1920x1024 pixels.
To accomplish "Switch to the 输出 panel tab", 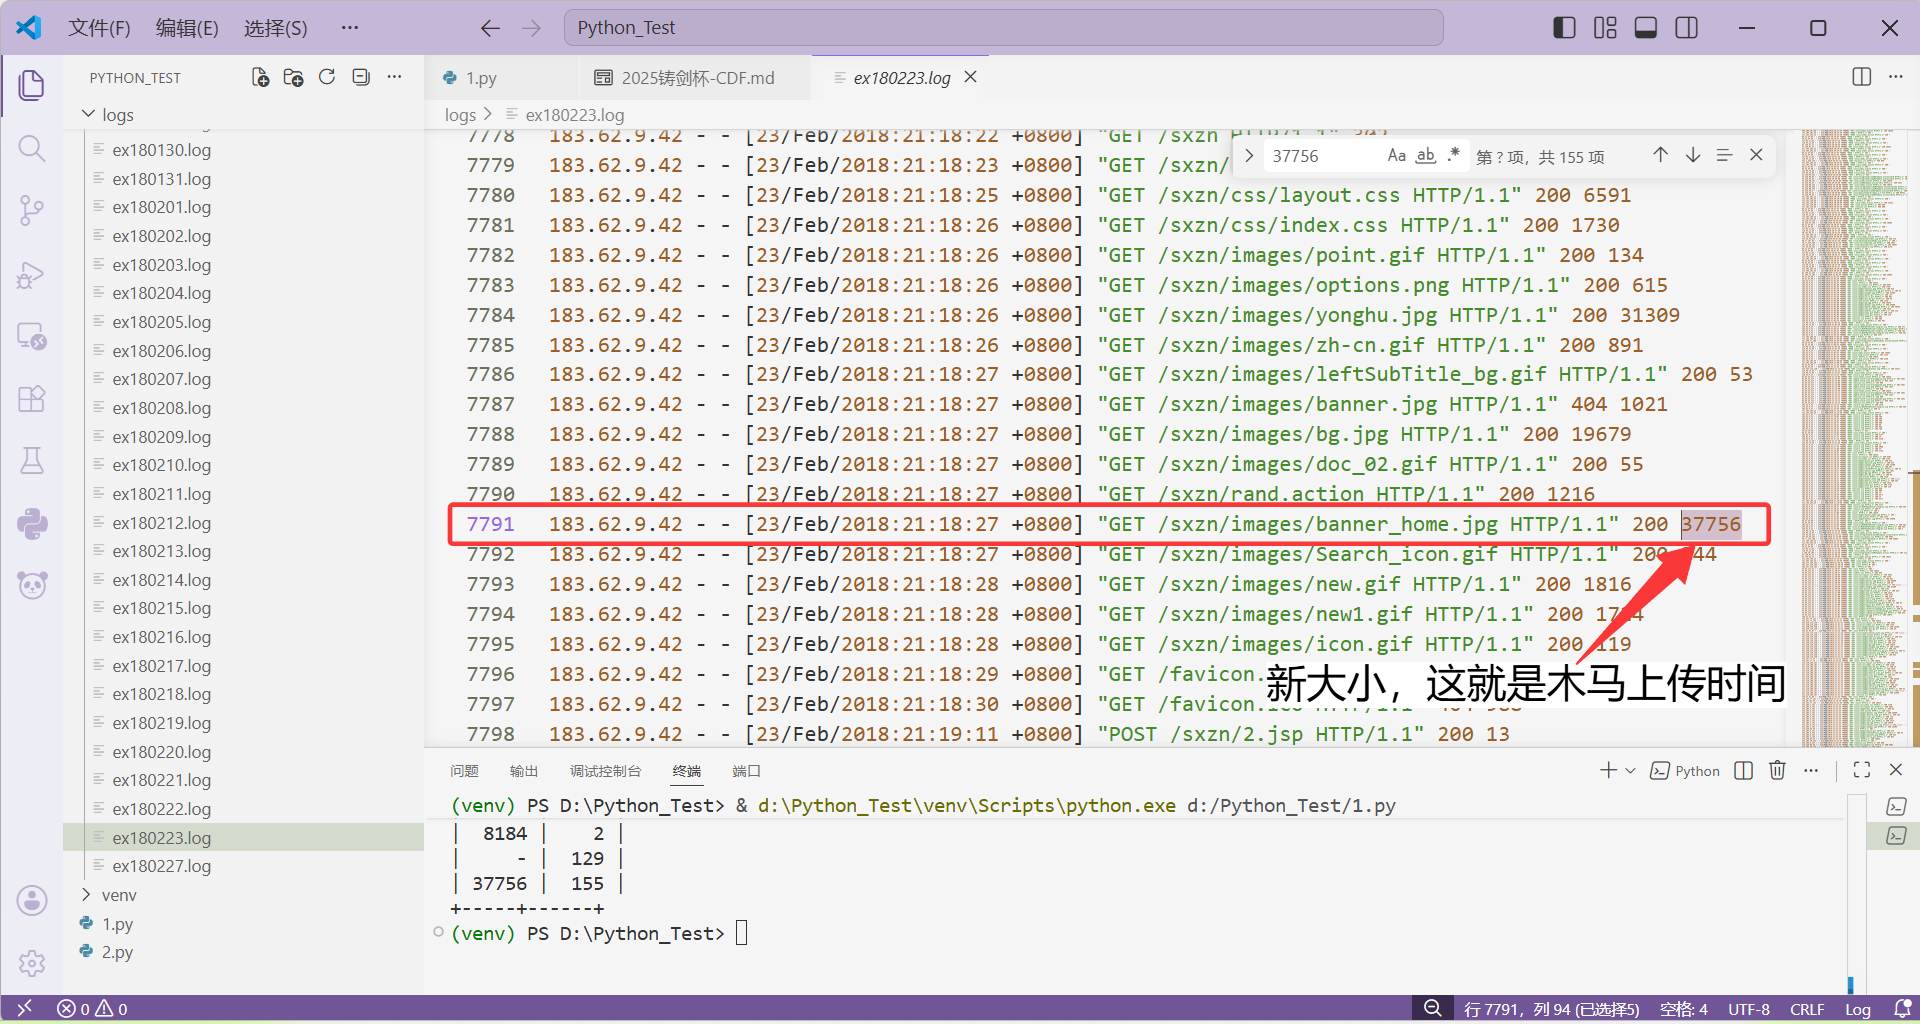I will tap(524, 771).
